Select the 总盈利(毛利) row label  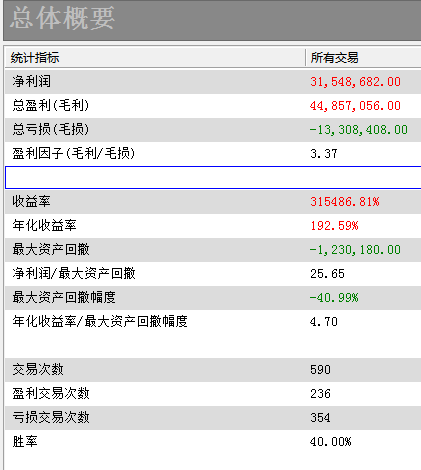(51, 105)
